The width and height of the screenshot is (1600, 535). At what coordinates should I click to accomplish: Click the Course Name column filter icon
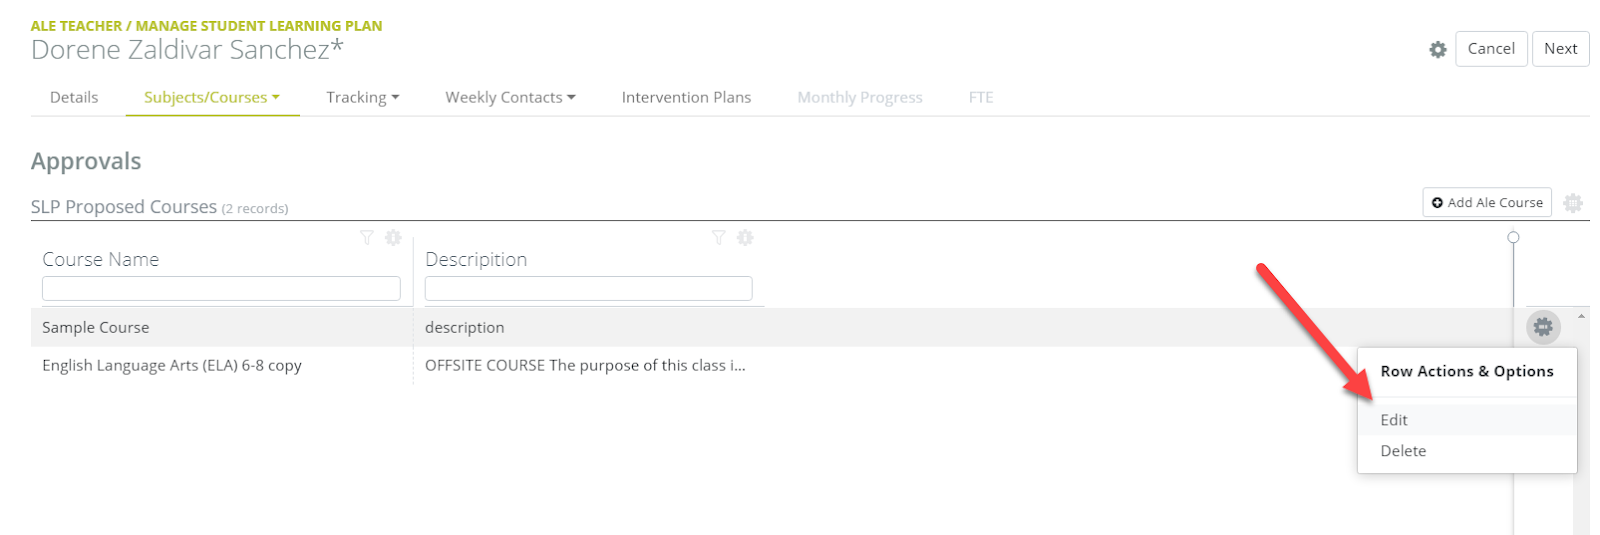click(x=367, y=237)
